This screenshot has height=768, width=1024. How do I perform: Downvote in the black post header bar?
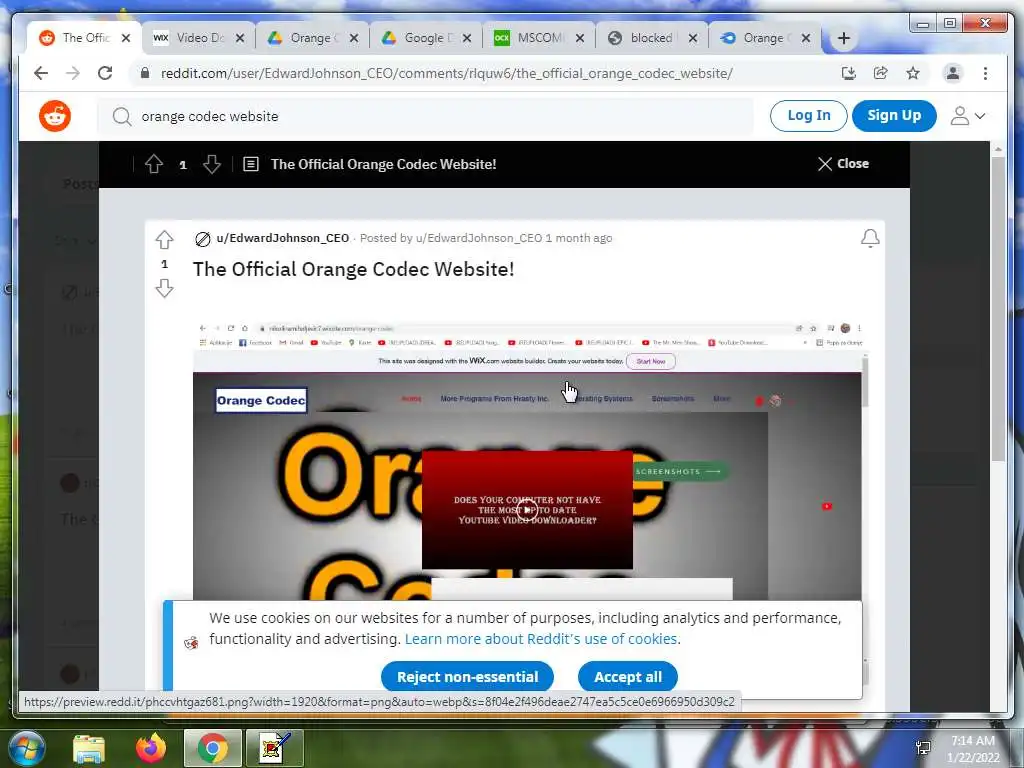coord(212,164)
